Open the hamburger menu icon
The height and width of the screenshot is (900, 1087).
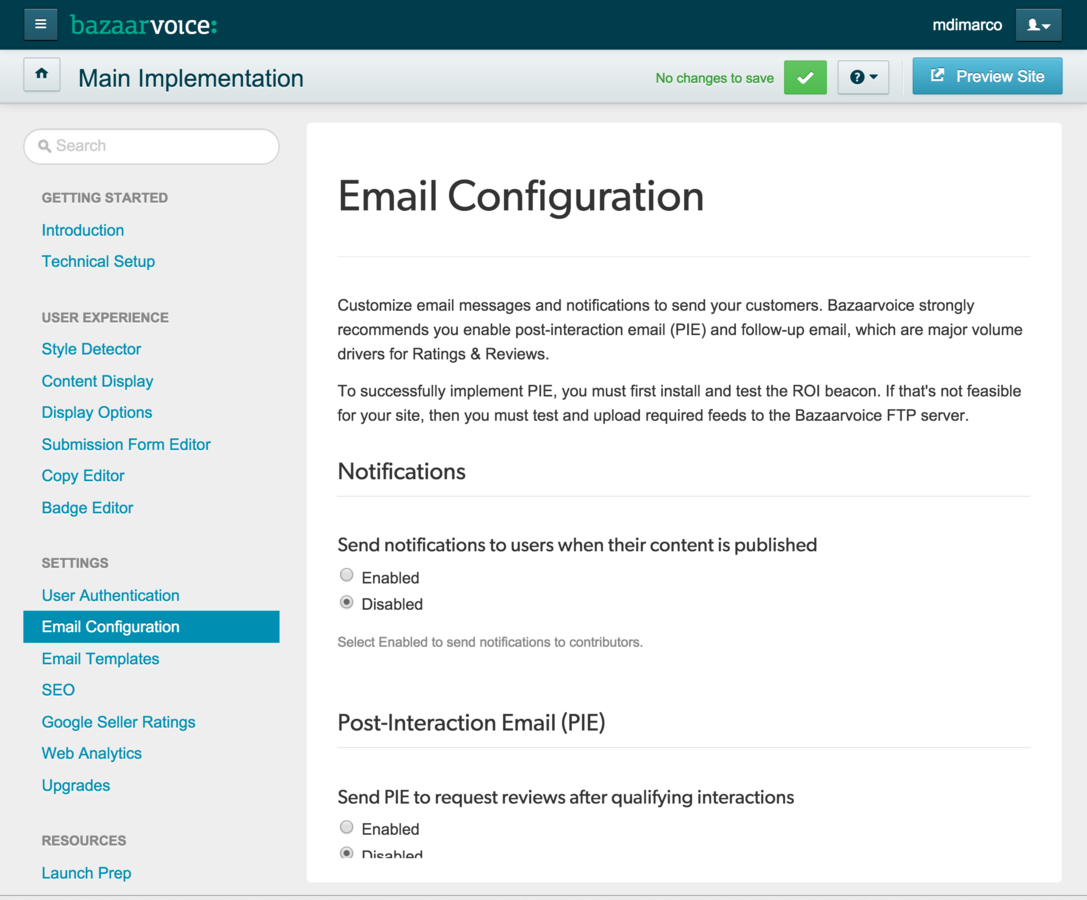click(x=41, y=24)
